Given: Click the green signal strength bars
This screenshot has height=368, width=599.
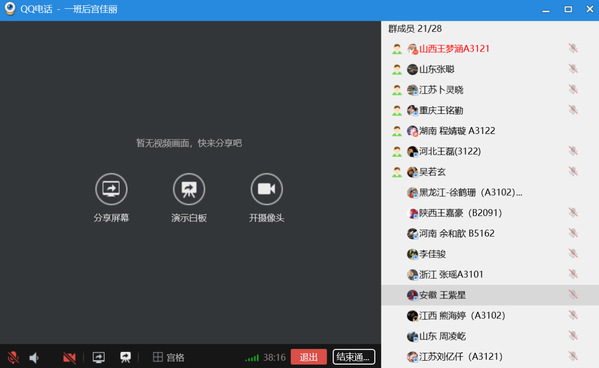Looking at the screenshot, I should (252, 358).
